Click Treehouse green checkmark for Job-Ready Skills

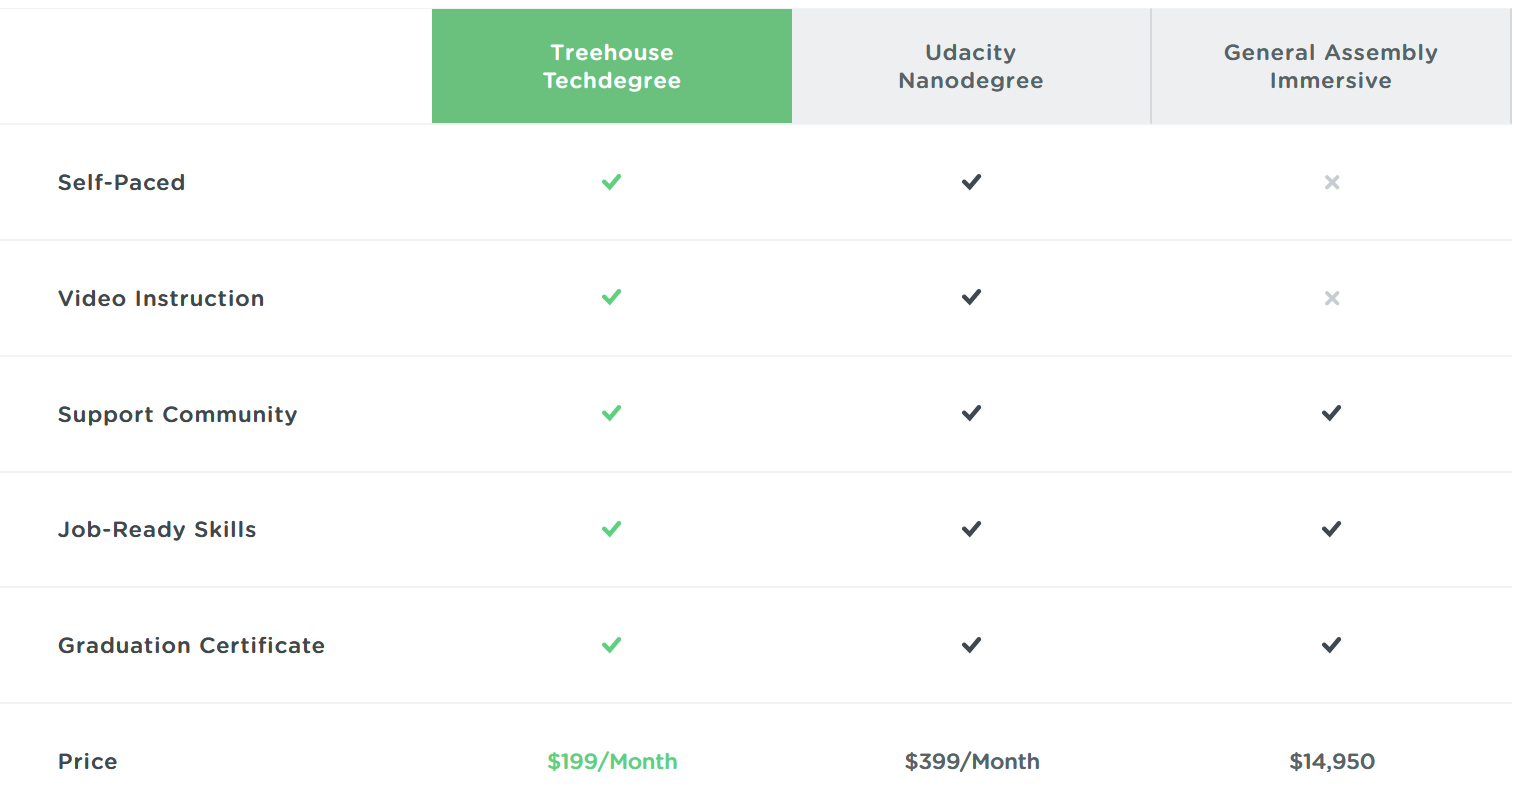611,529
